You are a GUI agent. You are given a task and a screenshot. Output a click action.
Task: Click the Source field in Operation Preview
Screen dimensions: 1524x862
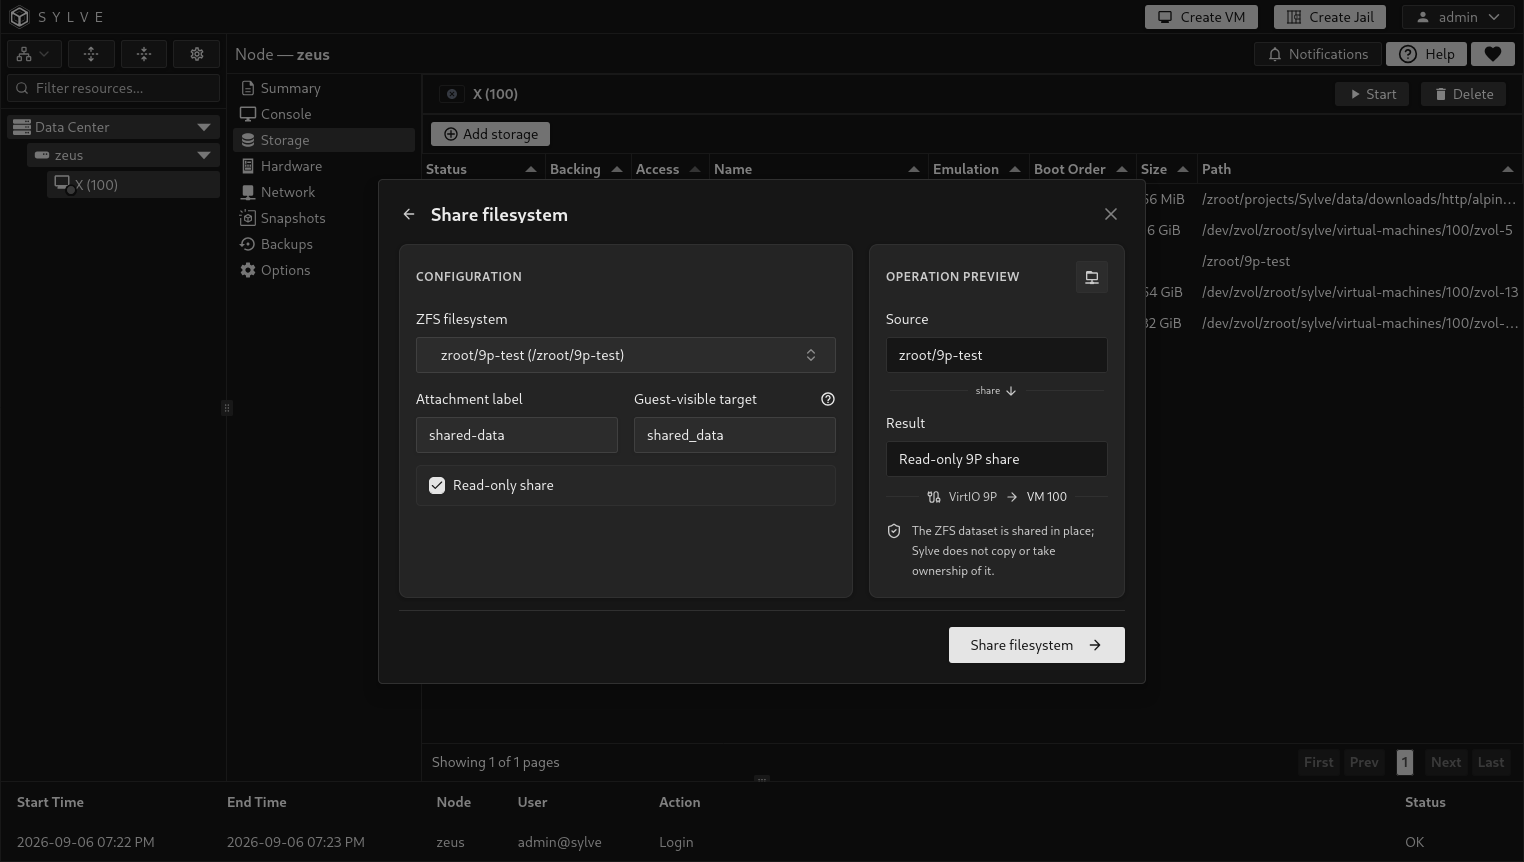point(997,355)
